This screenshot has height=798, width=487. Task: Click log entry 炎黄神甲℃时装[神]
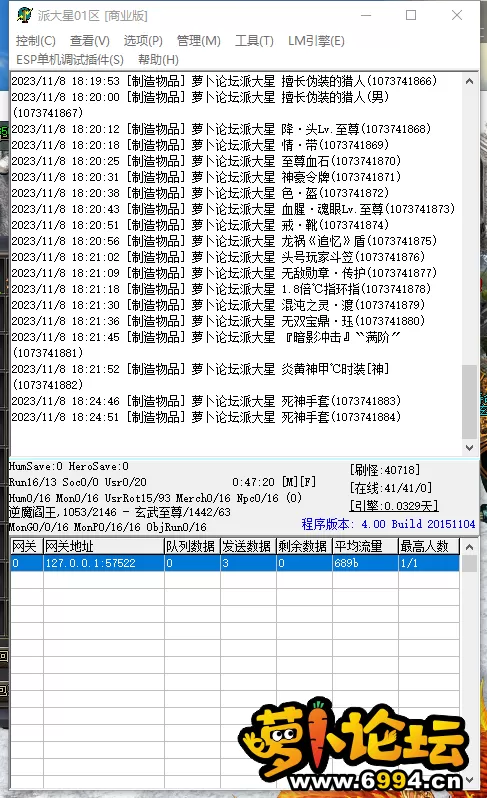click(x=200, y=377)
